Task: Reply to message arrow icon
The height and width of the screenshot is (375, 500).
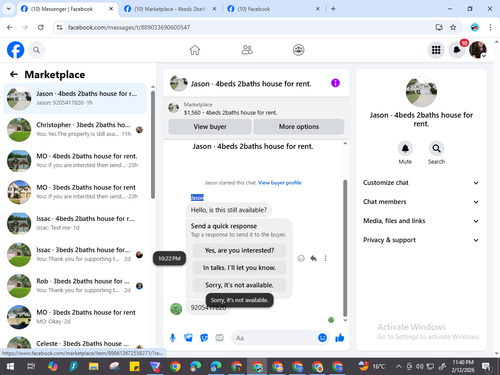Action: pyautogui.click(x=313, y=258)
